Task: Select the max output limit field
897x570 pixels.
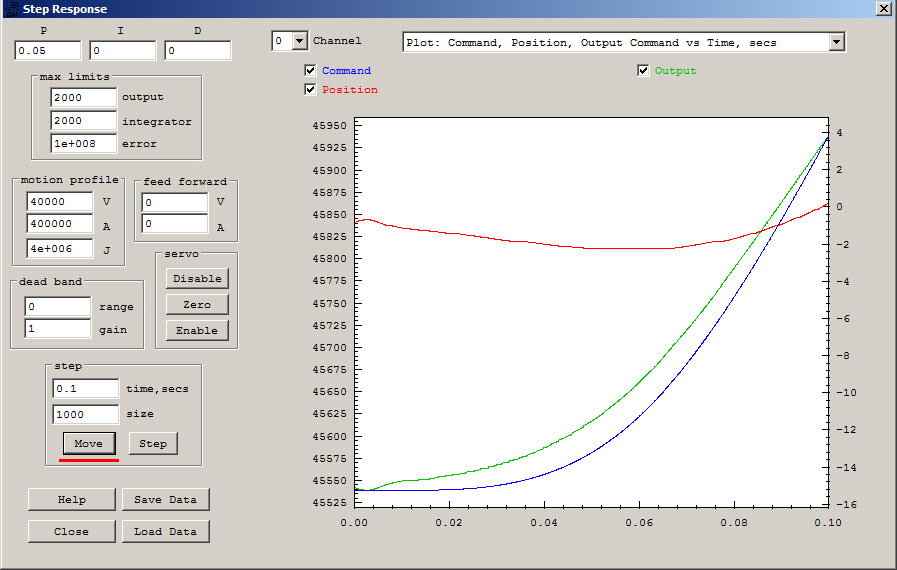Action: tap(84, 97)
